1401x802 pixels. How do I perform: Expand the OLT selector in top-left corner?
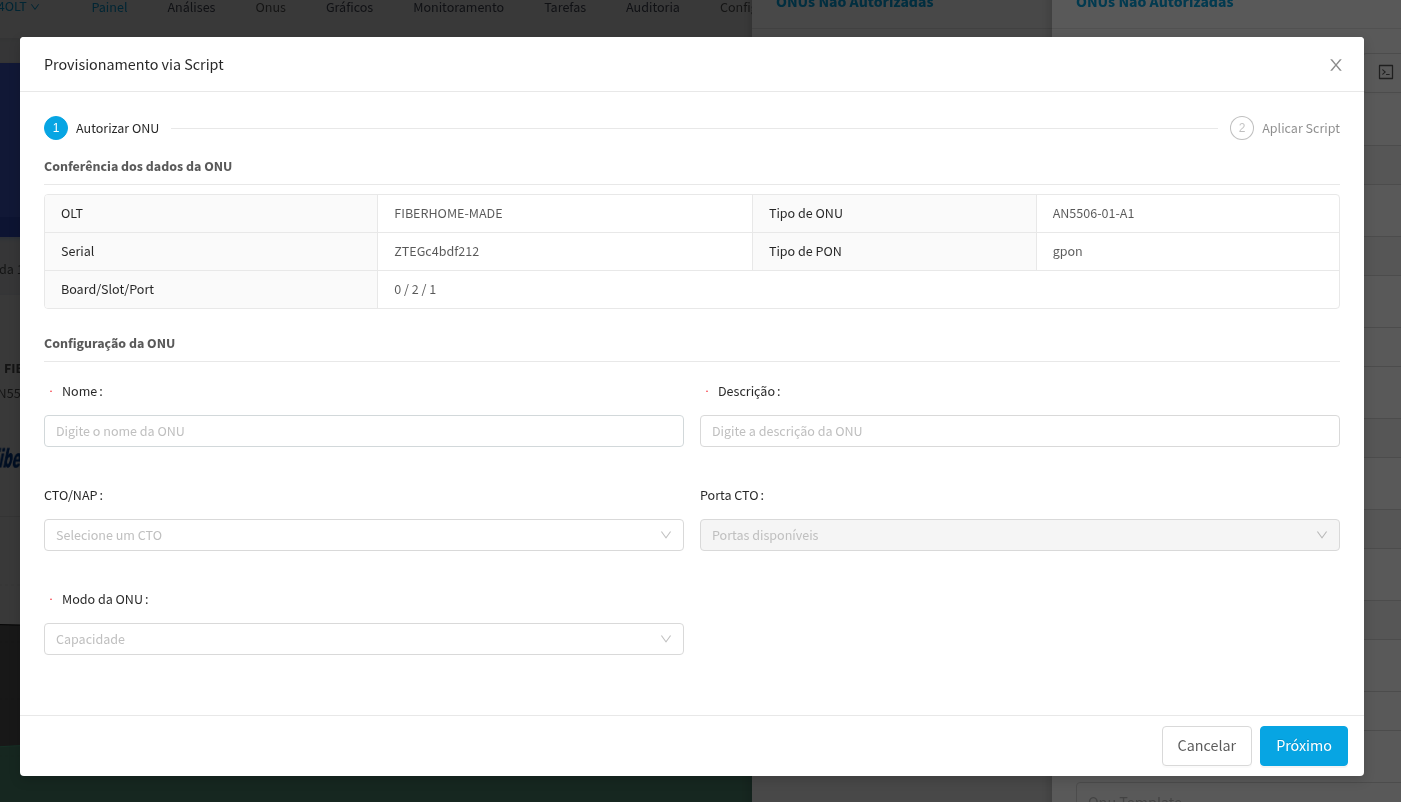20,7
